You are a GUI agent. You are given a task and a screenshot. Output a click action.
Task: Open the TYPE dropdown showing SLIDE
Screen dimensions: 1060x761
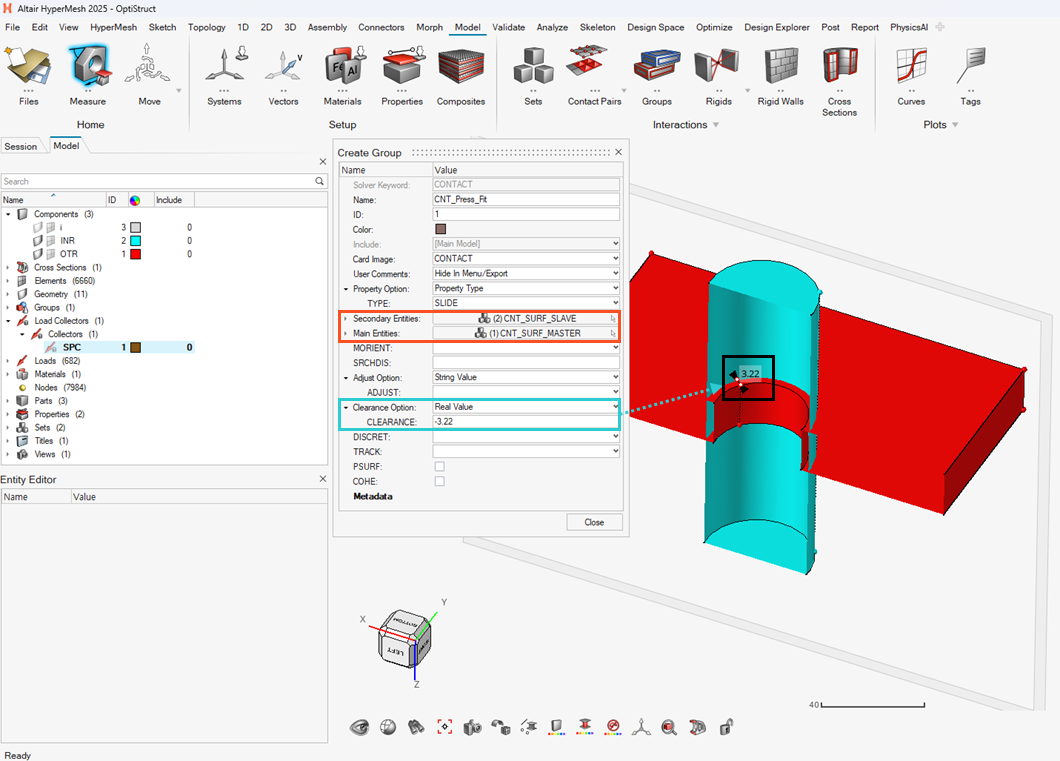click(526, 303)
